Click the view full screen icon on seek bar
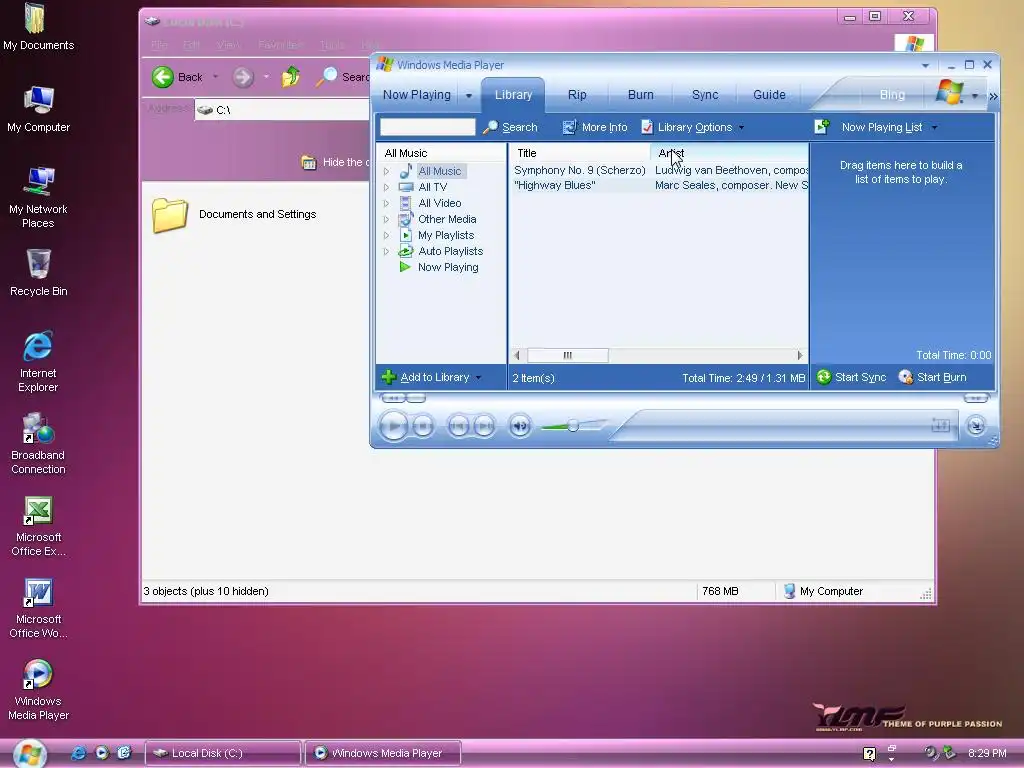 pos(940,426)
